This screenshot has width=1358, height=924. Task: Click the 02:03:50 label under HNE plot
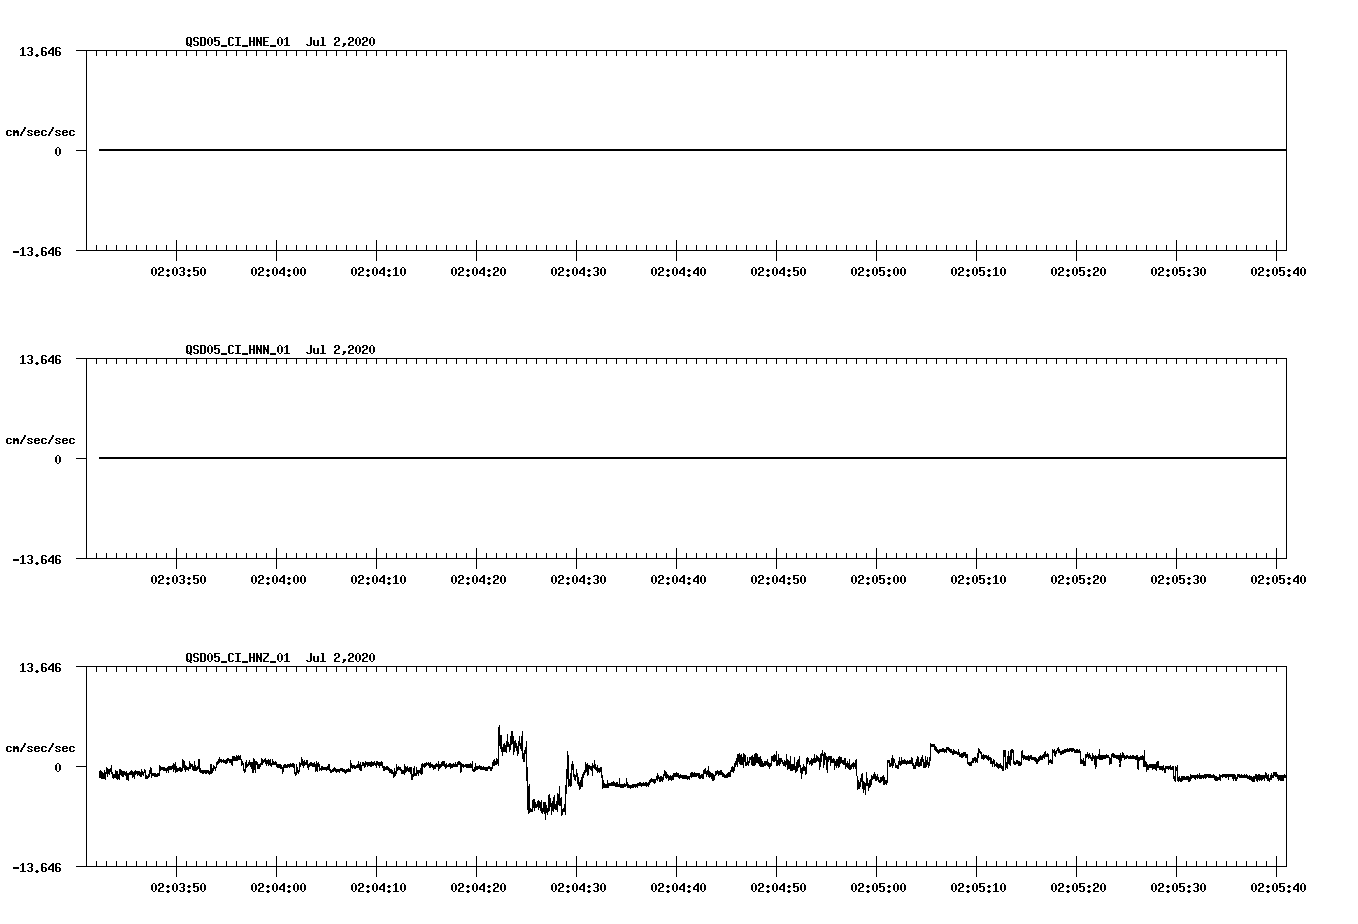point(178,272)
